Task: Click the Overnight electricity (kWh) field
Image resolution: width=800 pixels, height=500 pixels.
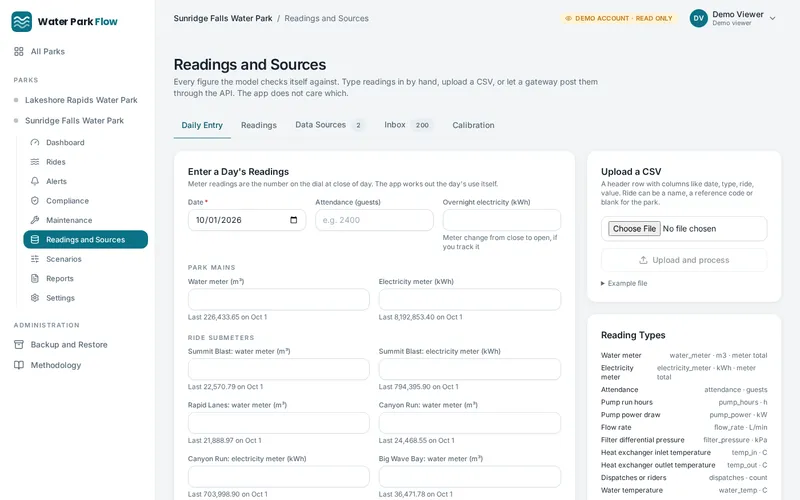Action: coord(502,220)
